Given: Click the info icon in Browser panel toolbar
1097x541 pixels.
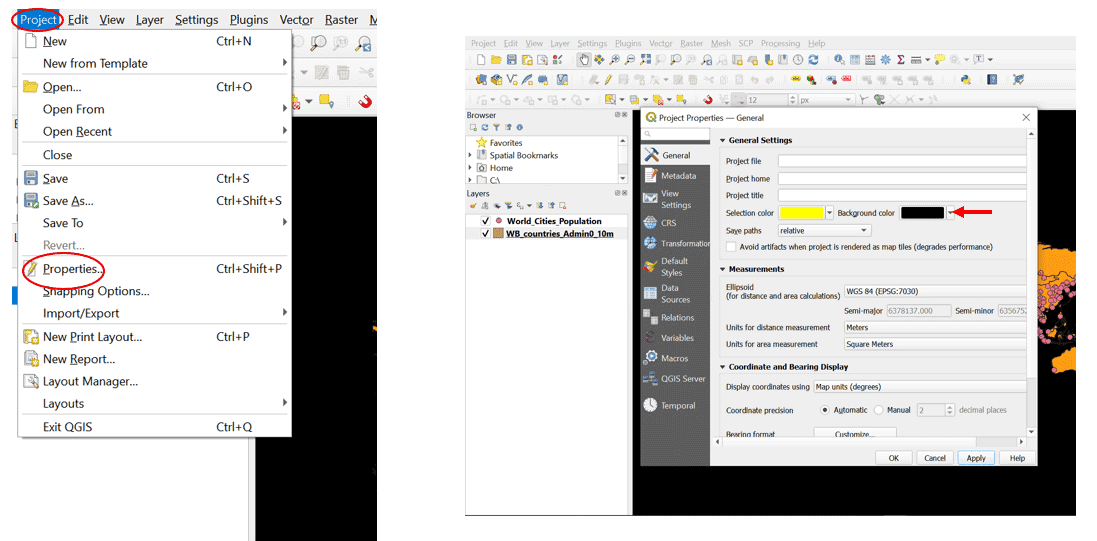Looking at the screenshot, I should [x=520, y=127].
